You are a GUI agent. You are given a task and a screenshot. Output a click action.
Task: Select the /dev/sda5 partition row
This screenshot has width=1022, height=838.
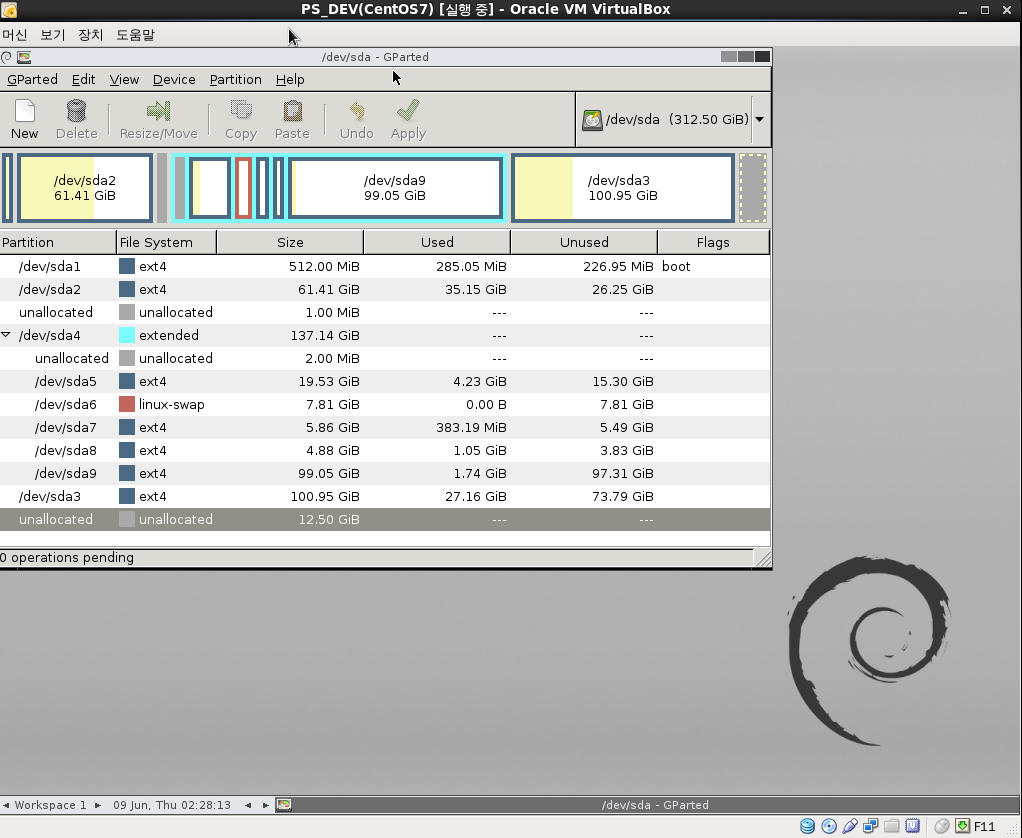(x=385, y=381)
